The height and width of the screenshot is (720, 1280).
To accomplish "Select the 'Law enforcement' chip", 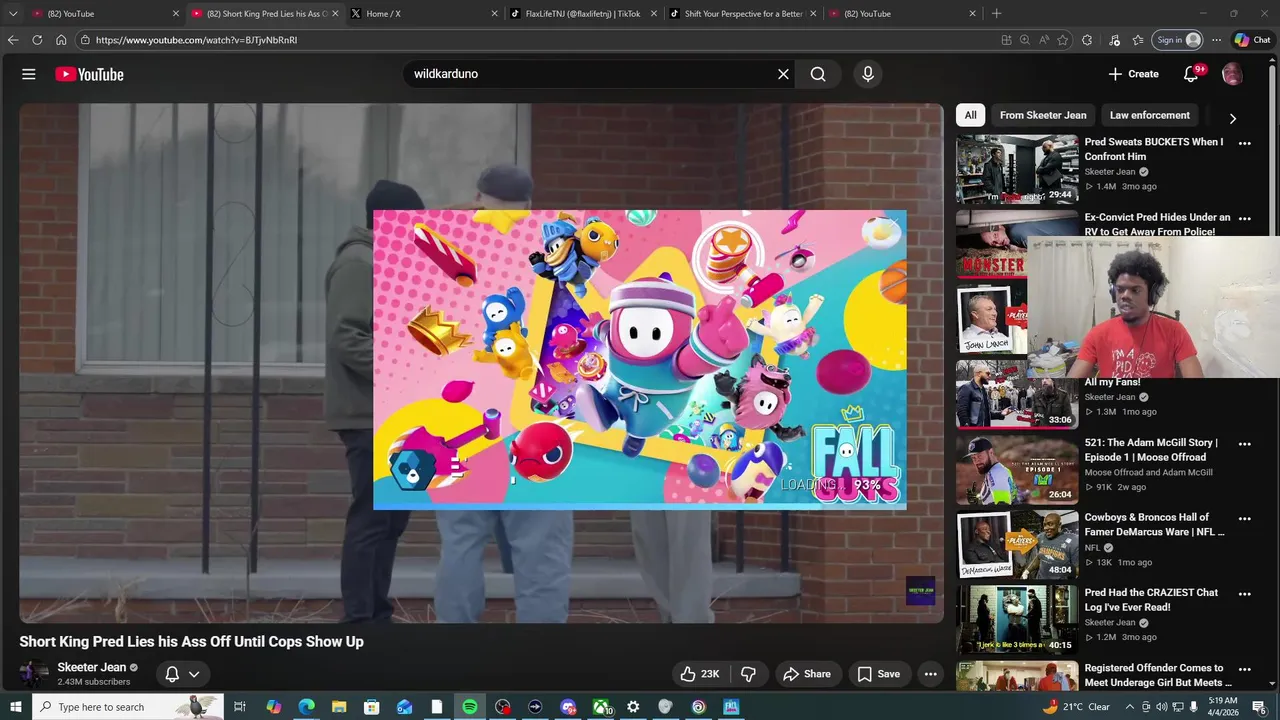I will point(1149,115).
